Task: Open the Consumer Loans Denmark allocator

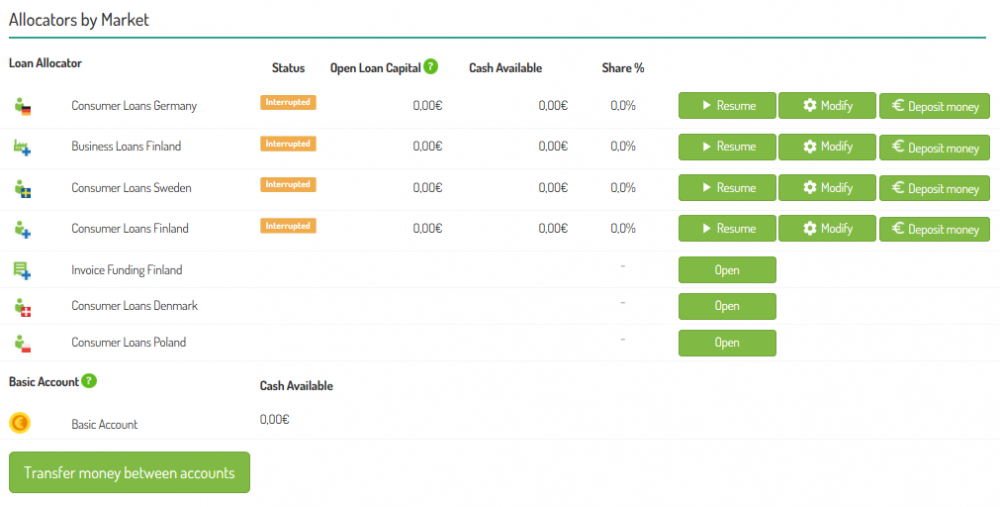Action: pos(727,306)
